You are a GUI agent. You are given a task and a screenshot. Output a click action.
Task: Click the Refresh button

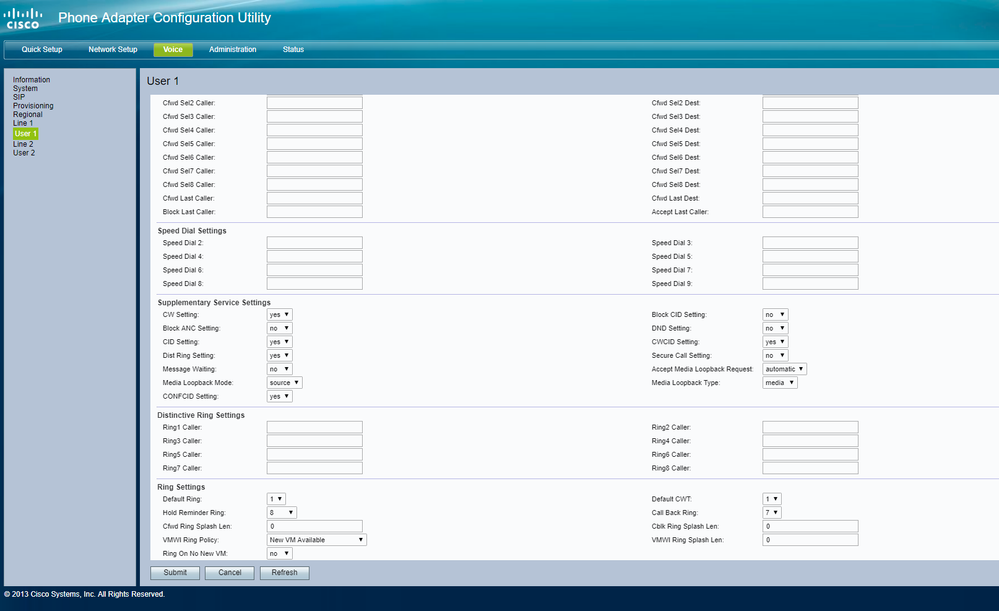[x=285, y=573]
